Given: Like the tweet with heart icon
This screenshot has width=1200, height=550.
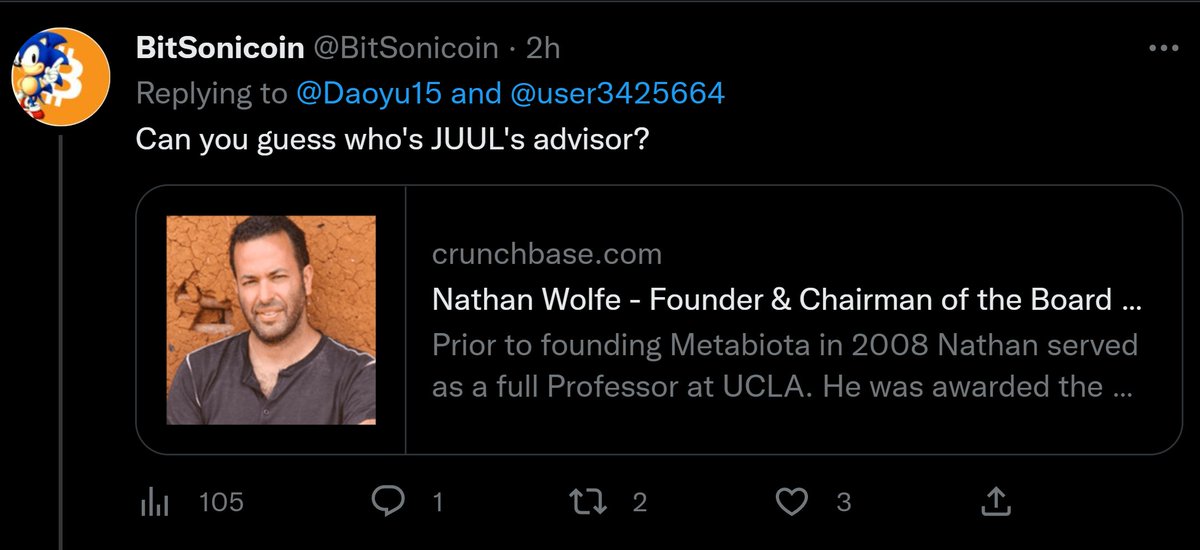Looking at the screenshot, I should 792,502.
